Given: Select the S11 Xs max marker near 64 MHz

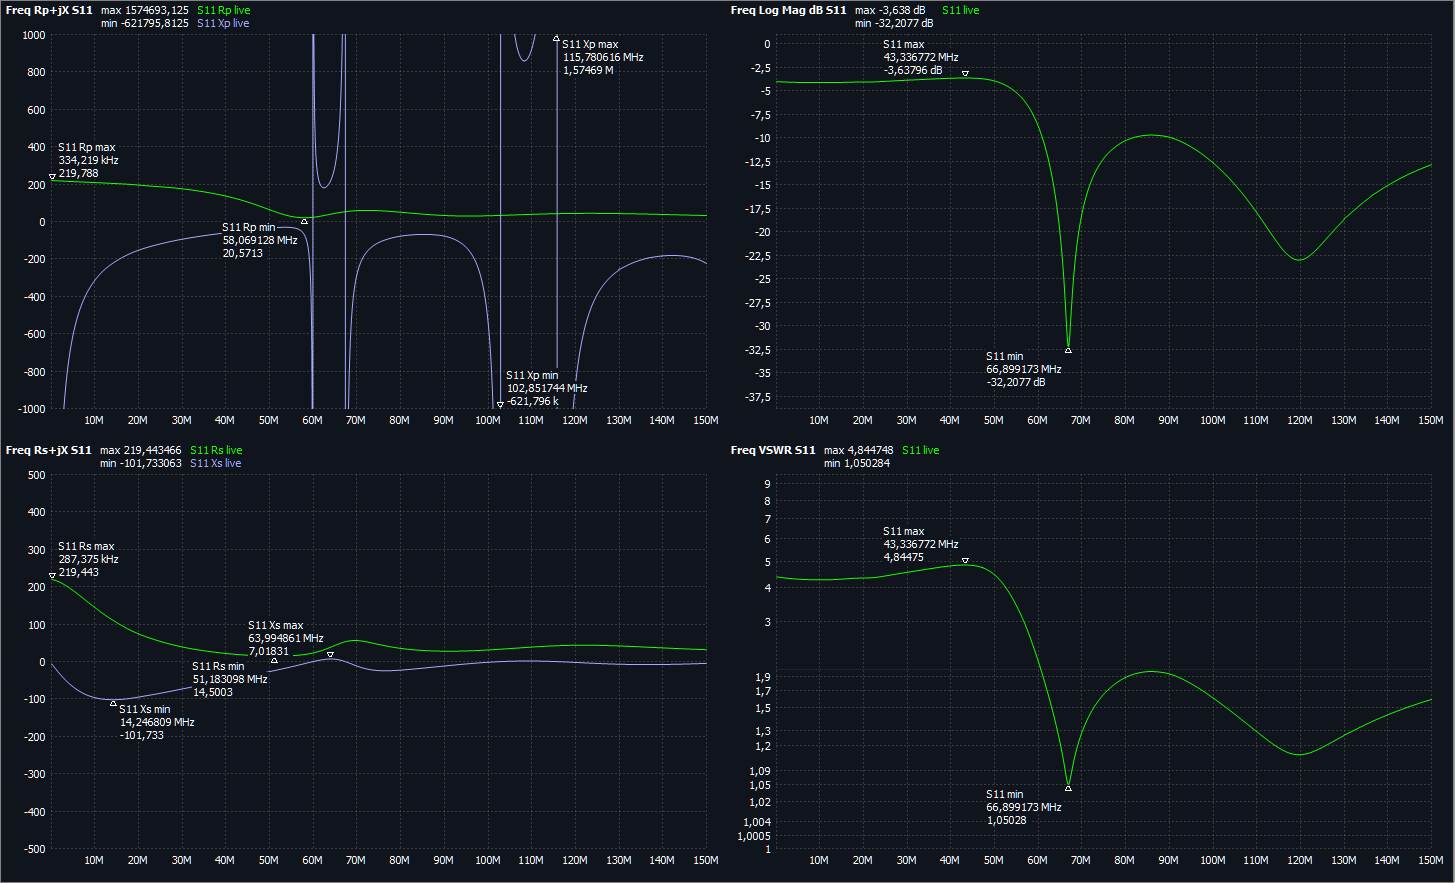Looking at the screenshot, I should [330, 655].
